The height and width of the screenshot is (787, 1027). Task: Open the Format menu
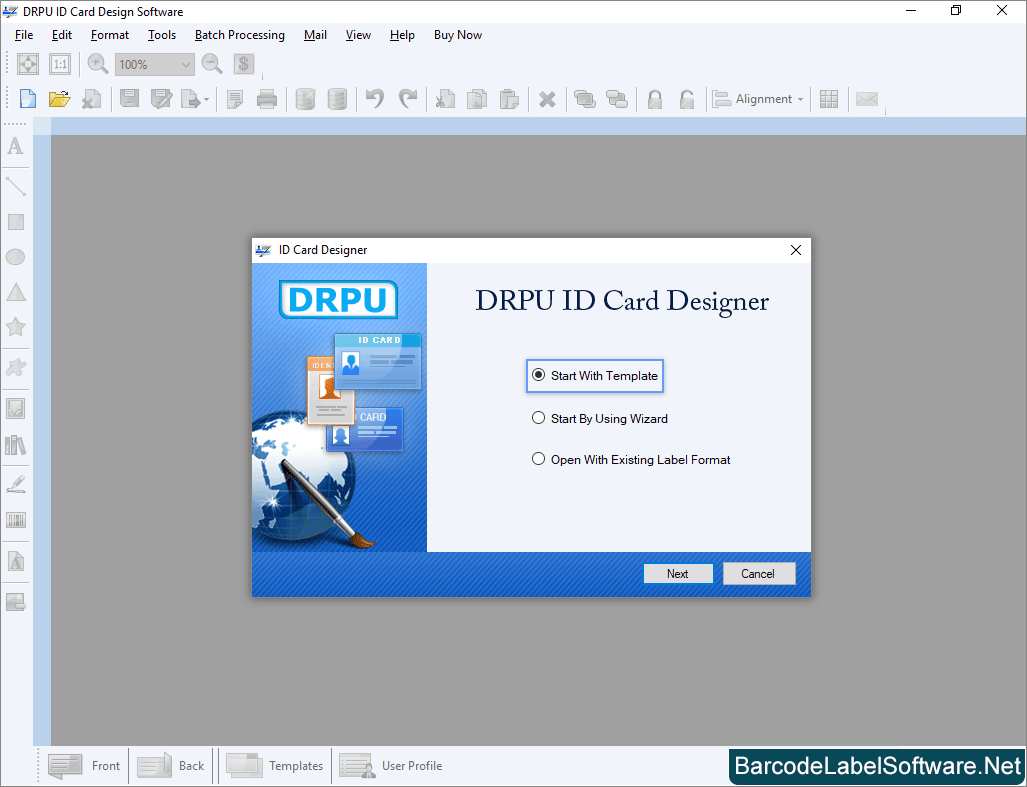point(109,35)
